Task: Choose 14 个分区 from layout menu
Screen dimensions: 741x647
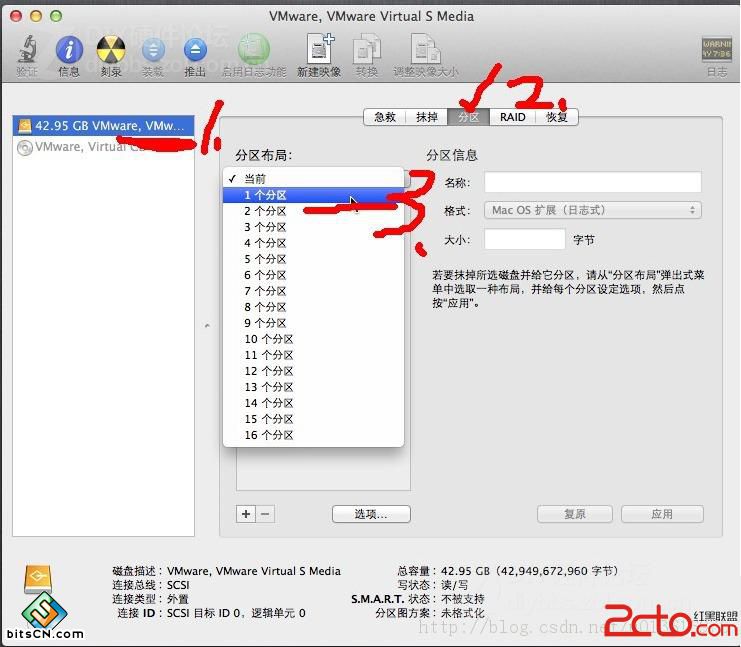Action: tap(313, 403)
